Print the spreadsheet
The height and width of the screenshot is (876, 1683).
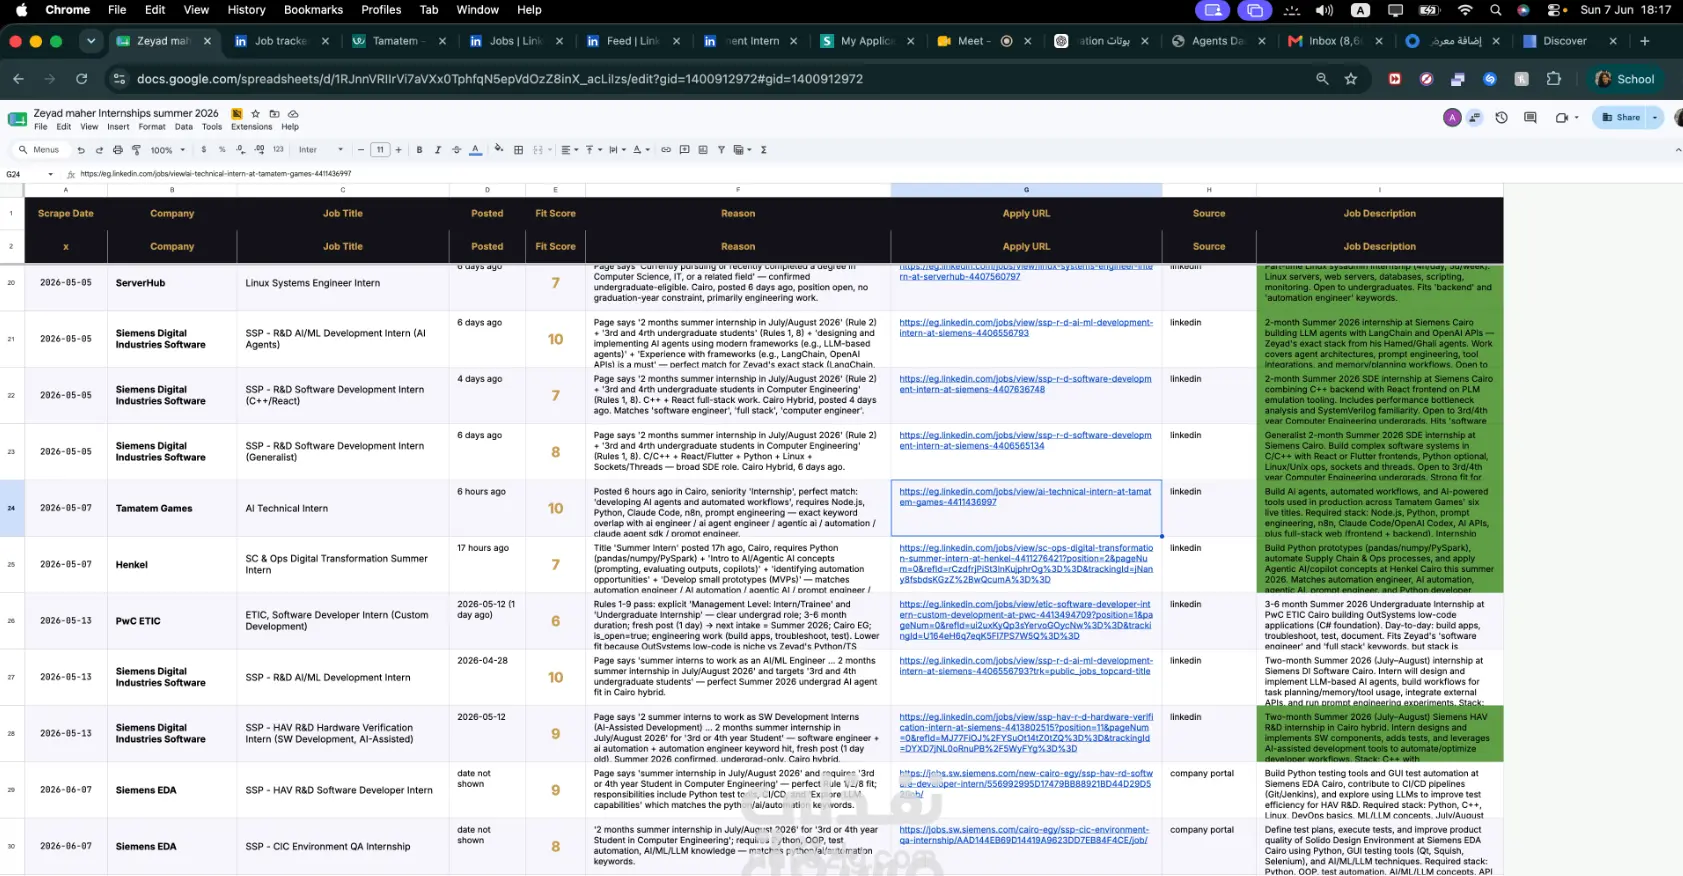pyautogui.click(x=117, y=150)
